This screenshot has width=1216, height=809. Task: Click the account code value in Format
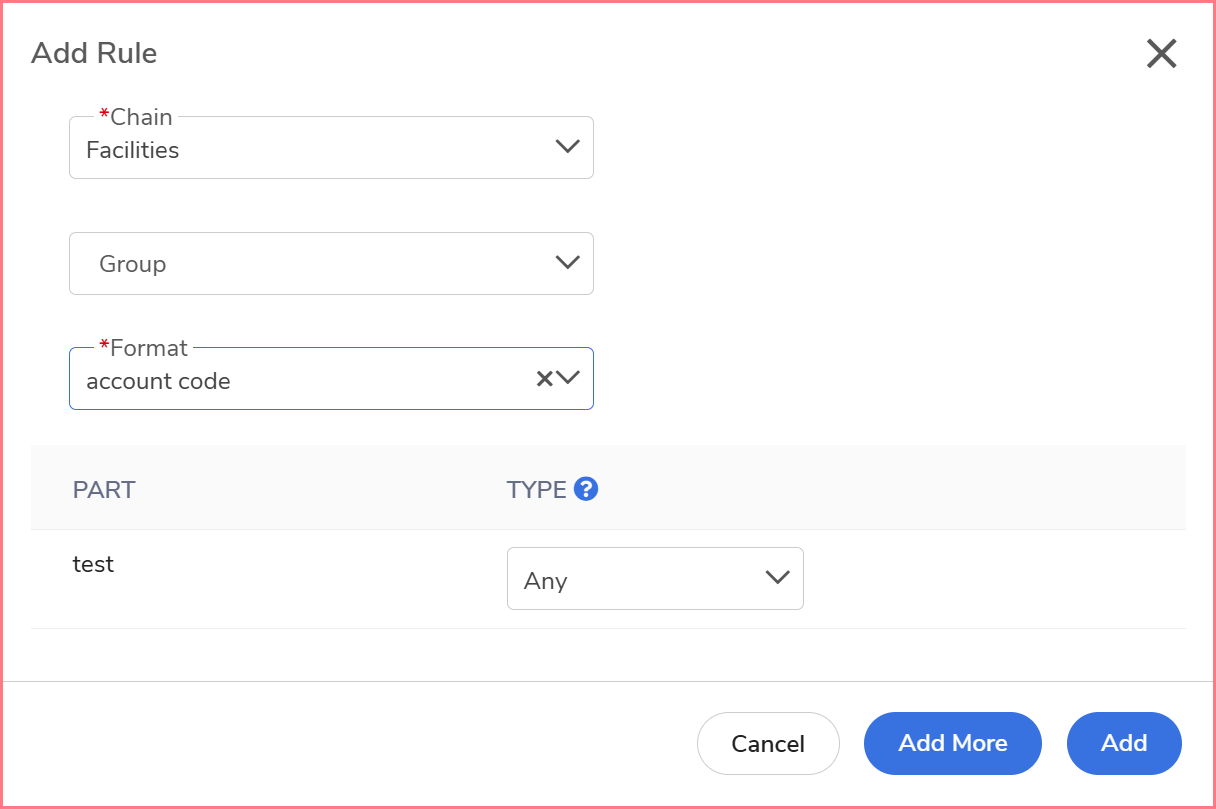pyautogui.click(x=158, y=381)
